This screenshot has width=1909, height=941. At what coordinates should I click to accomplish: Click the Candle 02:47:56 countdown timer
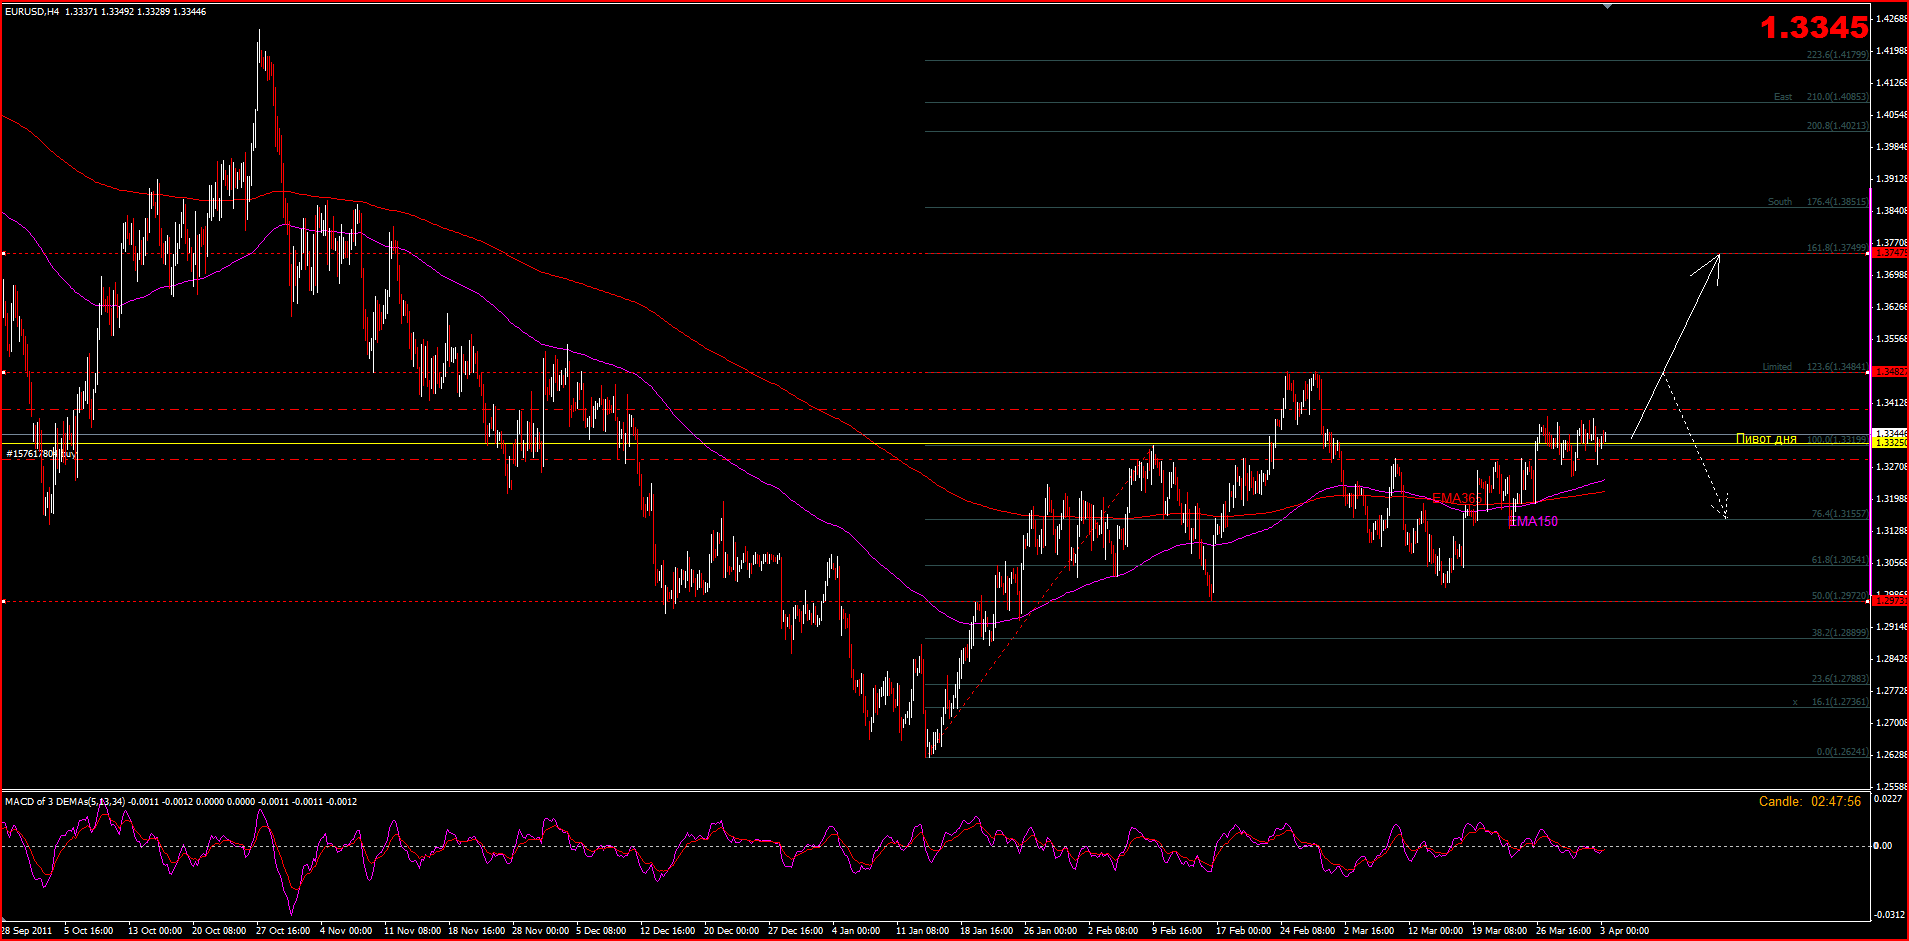[x=1810, y=802]
